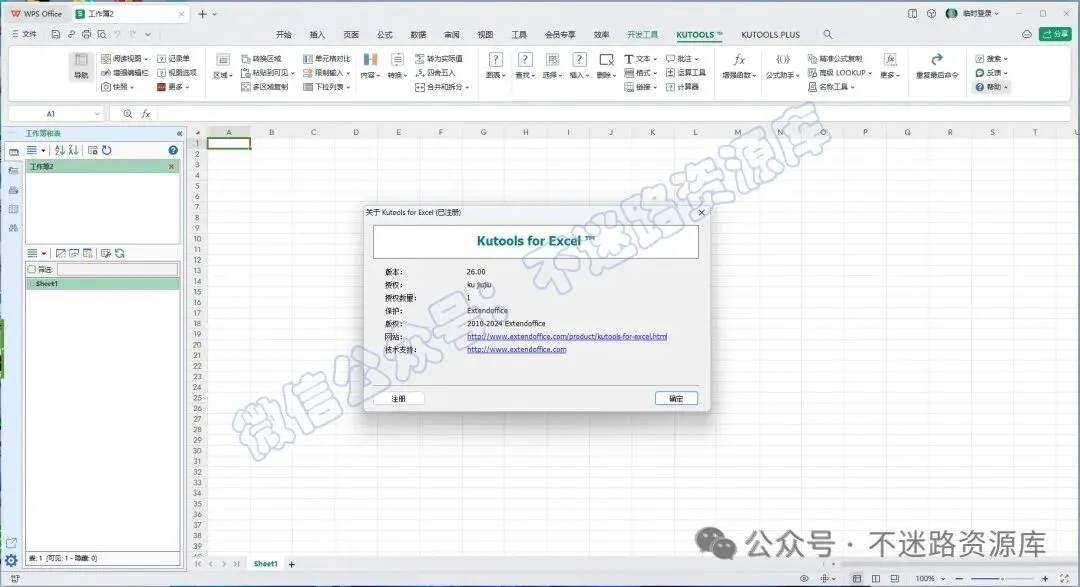Click 转为实际值 to actual values
This screenshot has height=587, width=1080.
click(439, 59)
